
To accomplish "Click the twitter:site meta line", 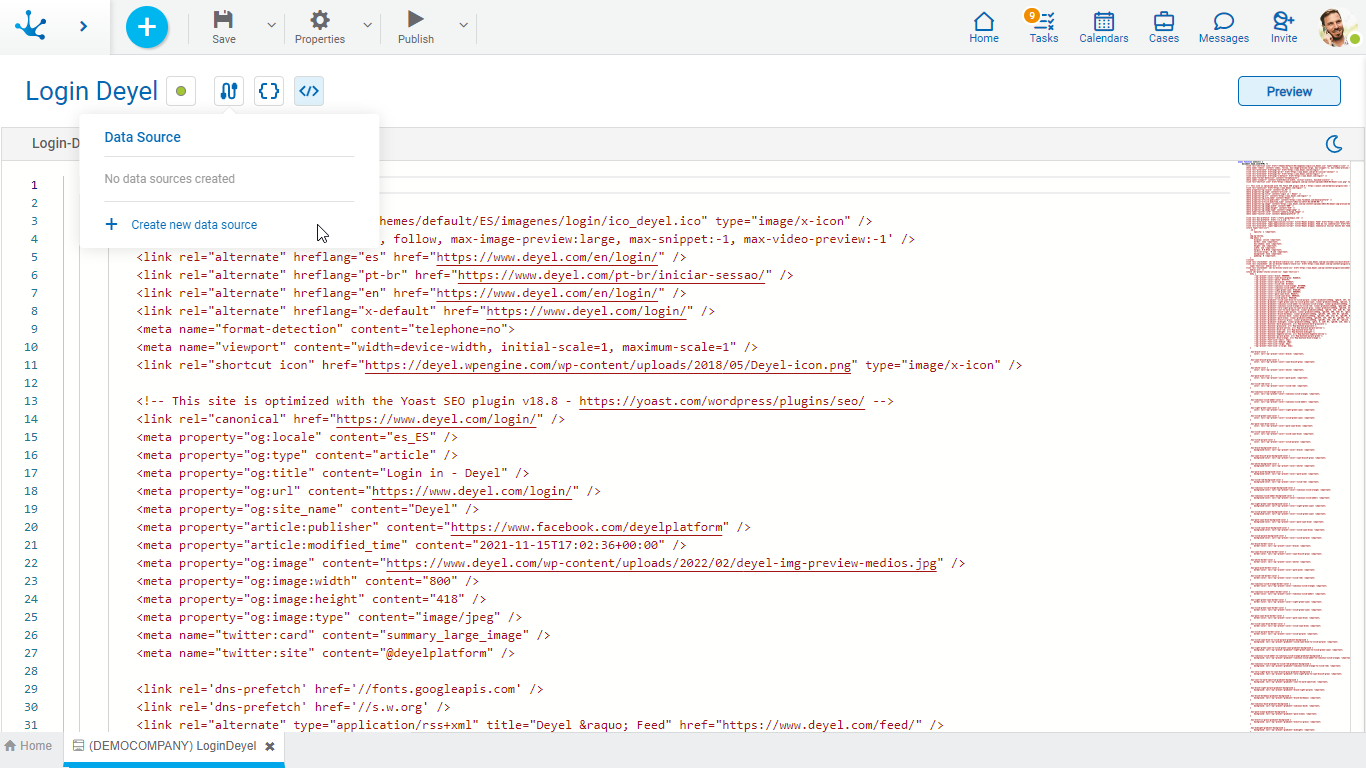I will [326, 653].
